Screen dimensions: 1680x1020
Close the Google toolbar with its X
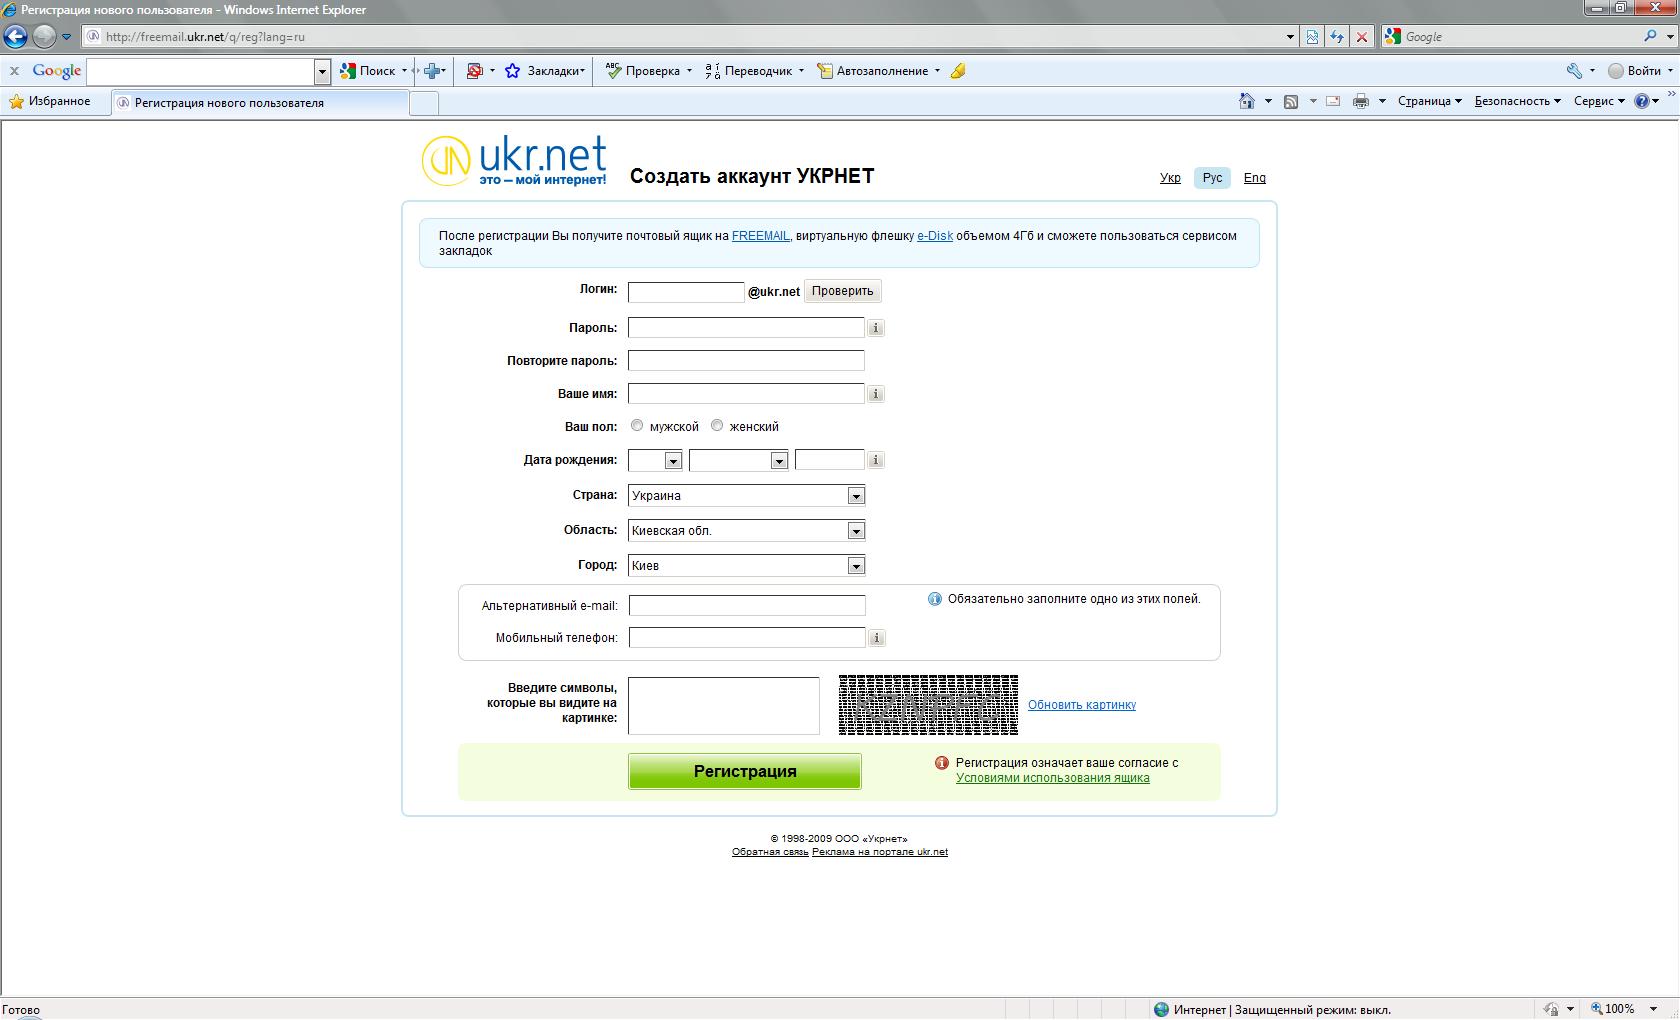tap(14, 71)
